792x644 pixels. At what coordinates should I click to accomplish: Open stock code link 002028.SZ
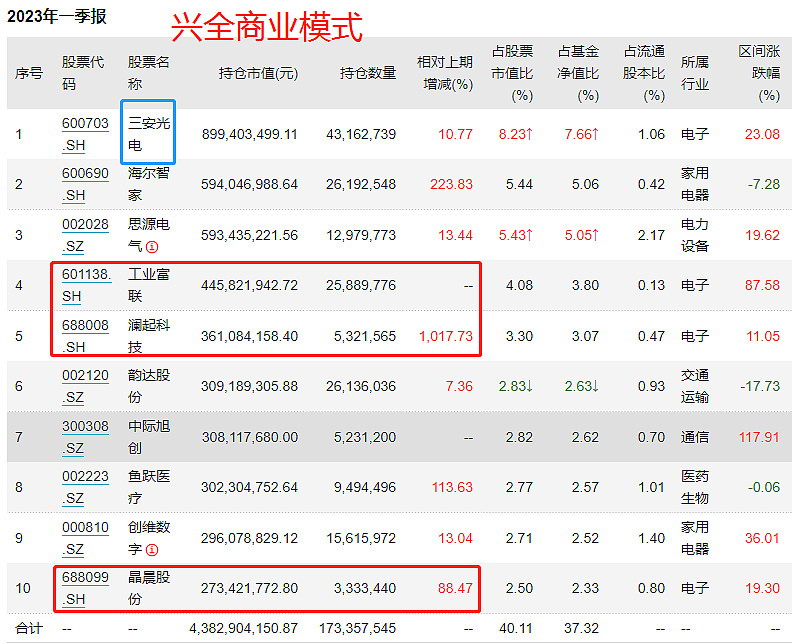coord(85,235)
